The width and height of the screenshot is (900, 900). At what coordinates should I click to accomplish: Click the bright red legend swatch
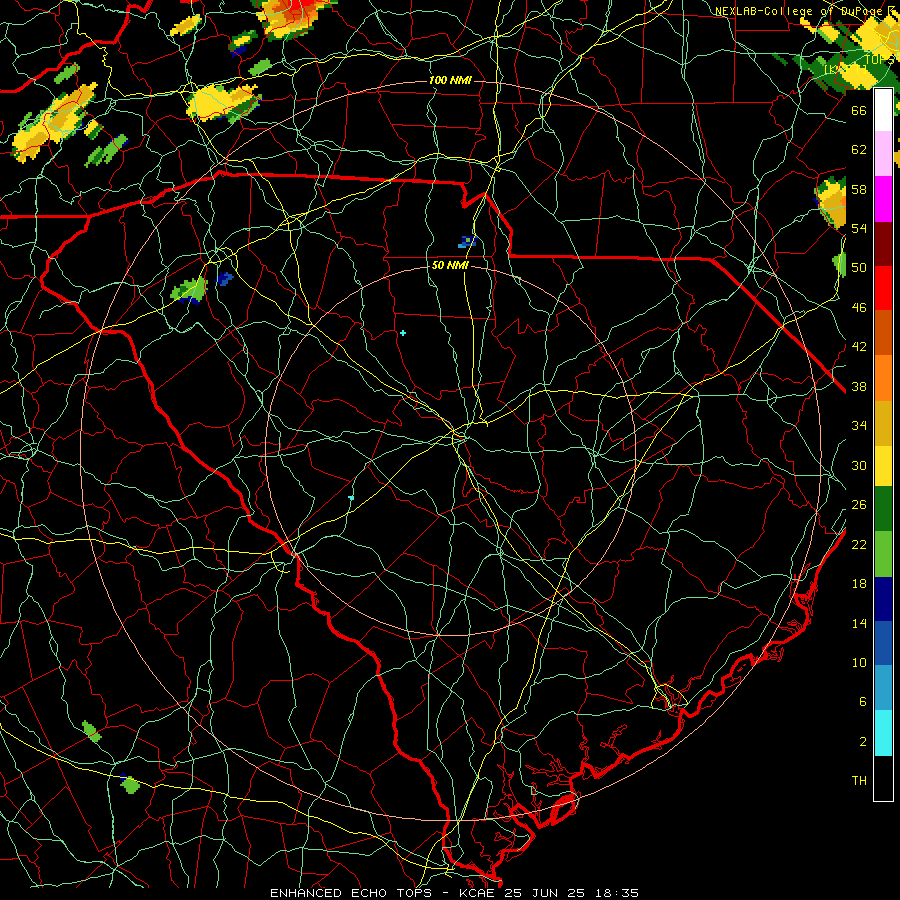click(883, 288)
